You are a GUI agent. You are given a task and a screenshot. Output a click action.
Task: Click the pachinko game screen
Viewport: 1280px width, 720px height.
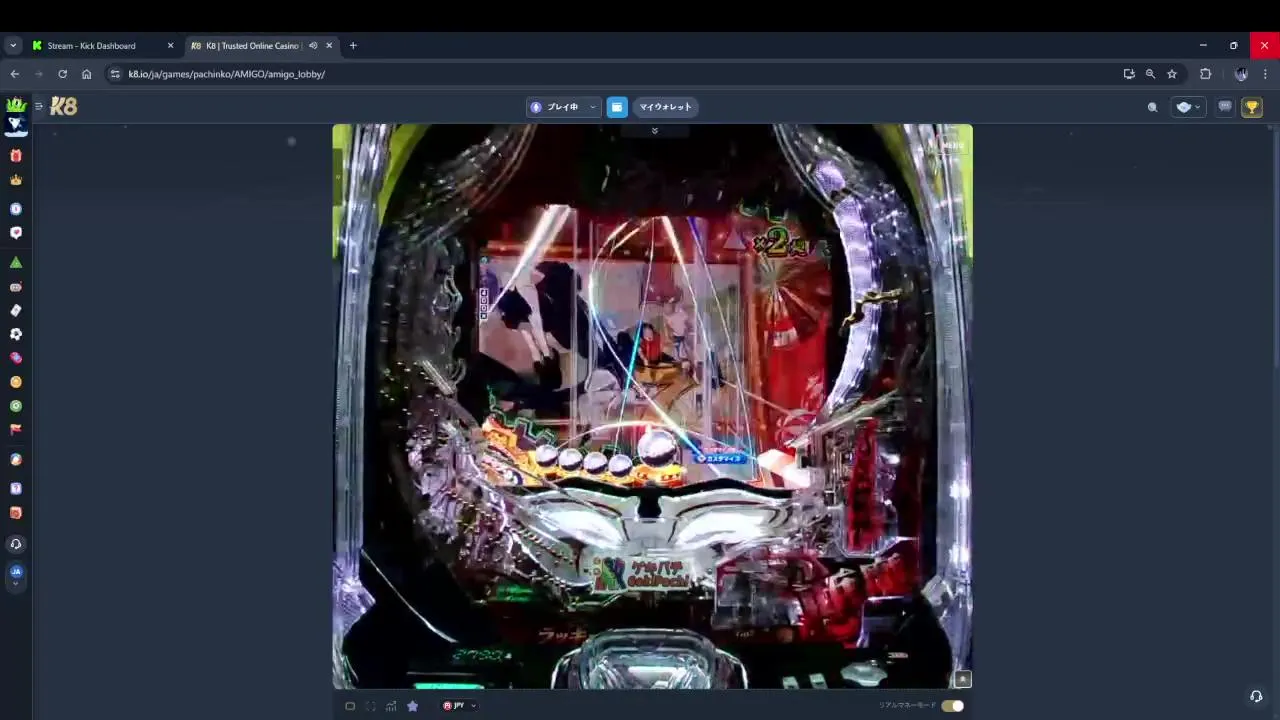[x=652, y=406]
